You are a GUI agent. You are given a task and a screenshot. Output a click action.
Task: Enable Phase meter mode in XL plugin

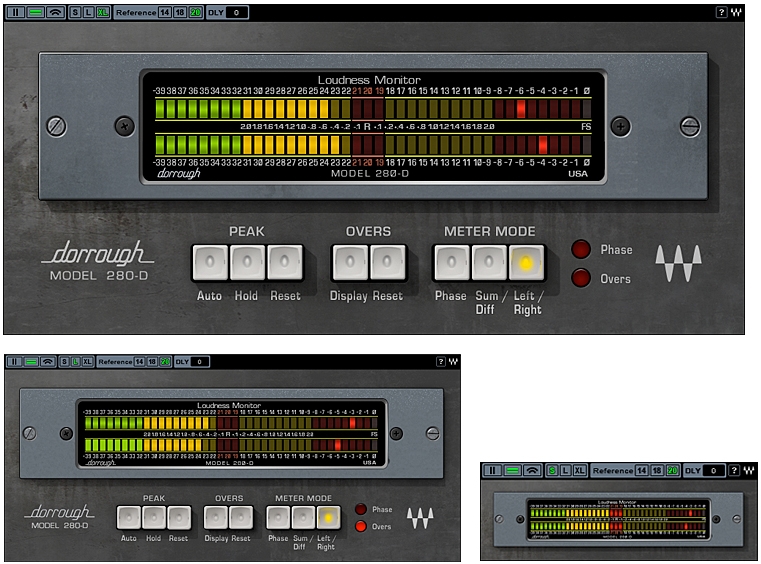pyautogui.click(x=452, y=263)
